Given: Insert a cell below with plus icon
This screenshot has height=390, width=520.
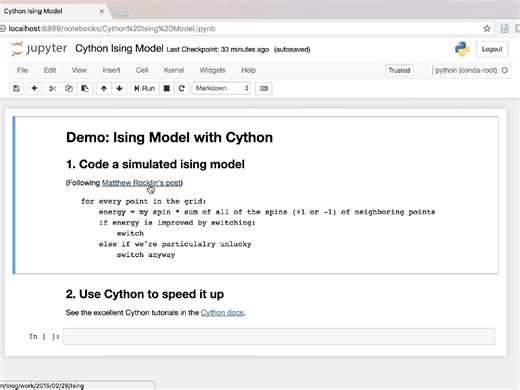Looking at the screenshot, I should click(x=34, y=88).
